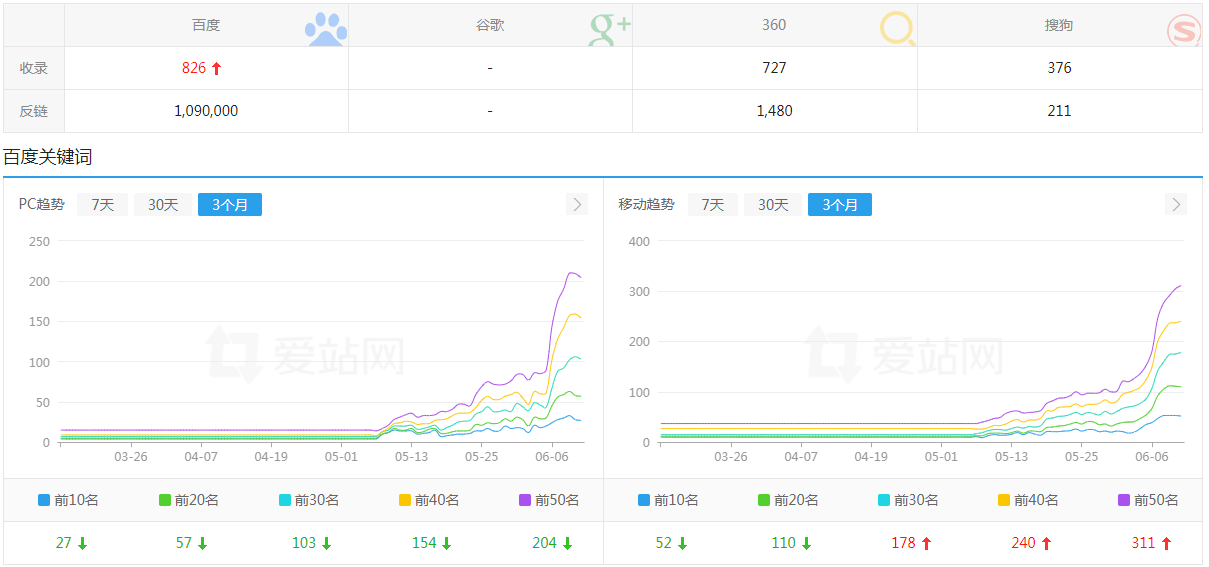Click mobile top-30 value 178
Screen dimensions: 1209x567
click(x=904, y=543)
